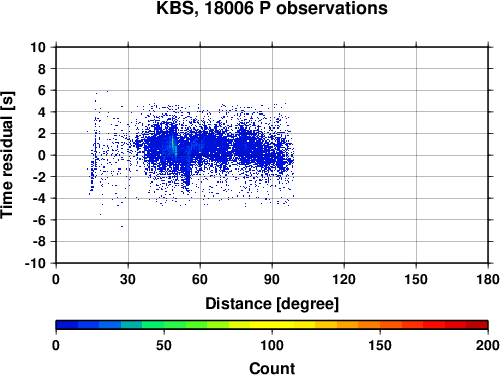Click the x-axis tick label 90
This screenshot has width=500, height=375.
click(x=272, y=279)
